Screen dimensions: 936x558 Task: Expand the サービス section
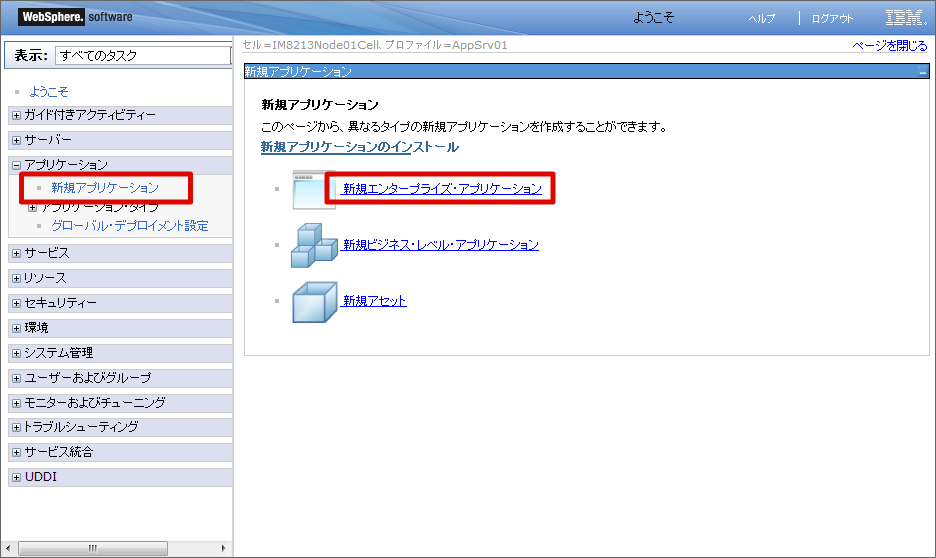click(17, 254)
